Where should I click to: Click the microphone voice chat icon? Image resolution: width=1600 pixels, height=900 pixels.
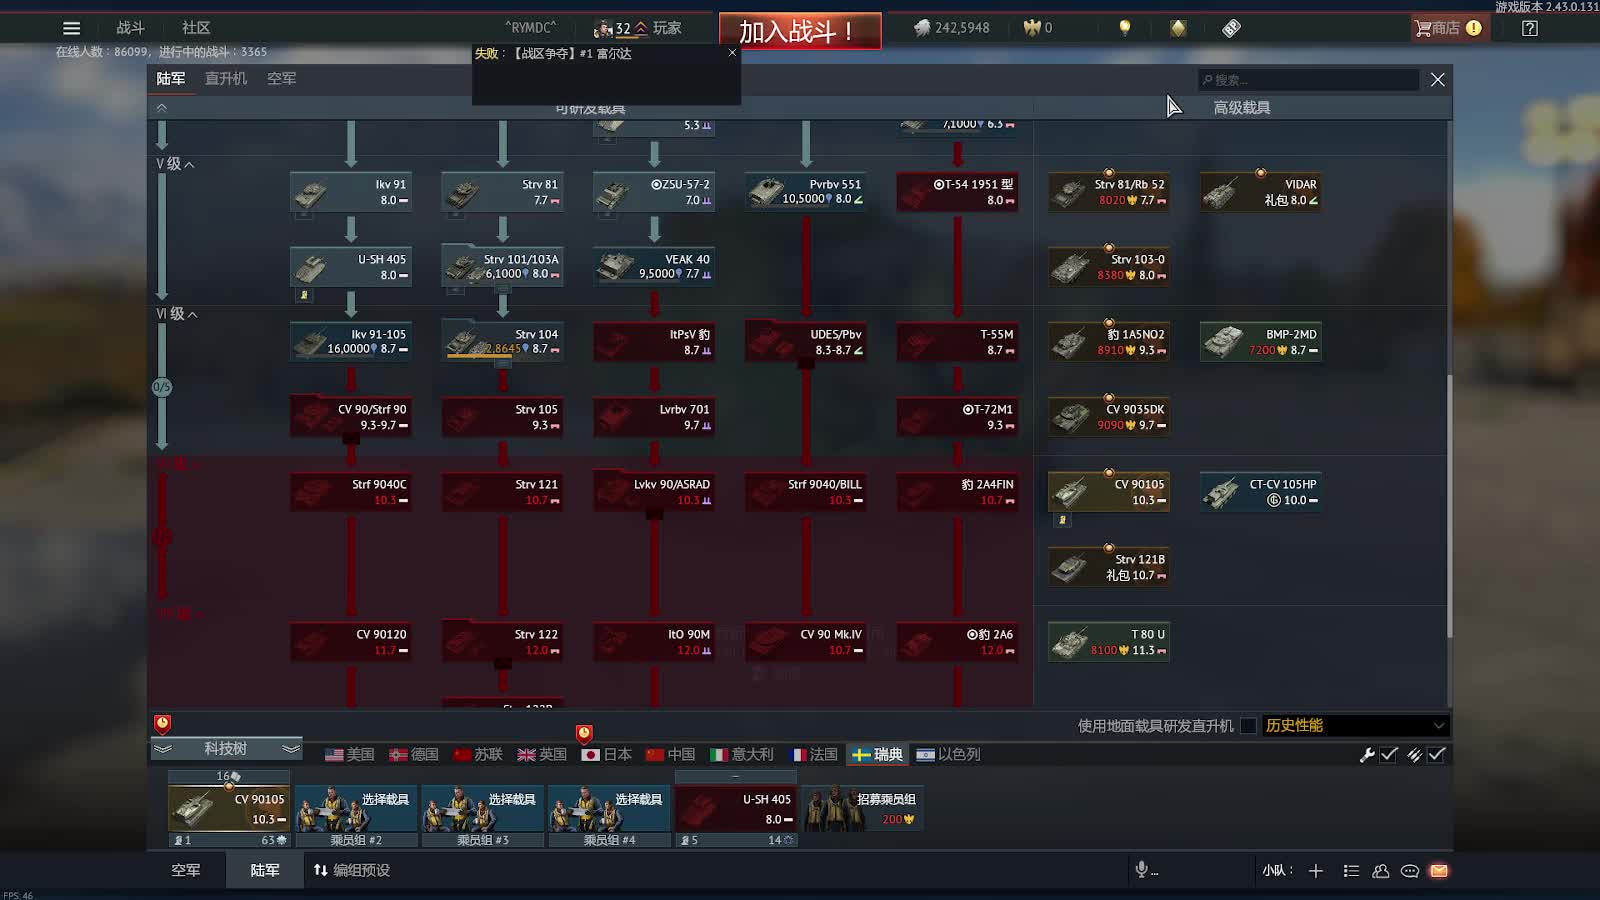click(x=1142, y=870)
